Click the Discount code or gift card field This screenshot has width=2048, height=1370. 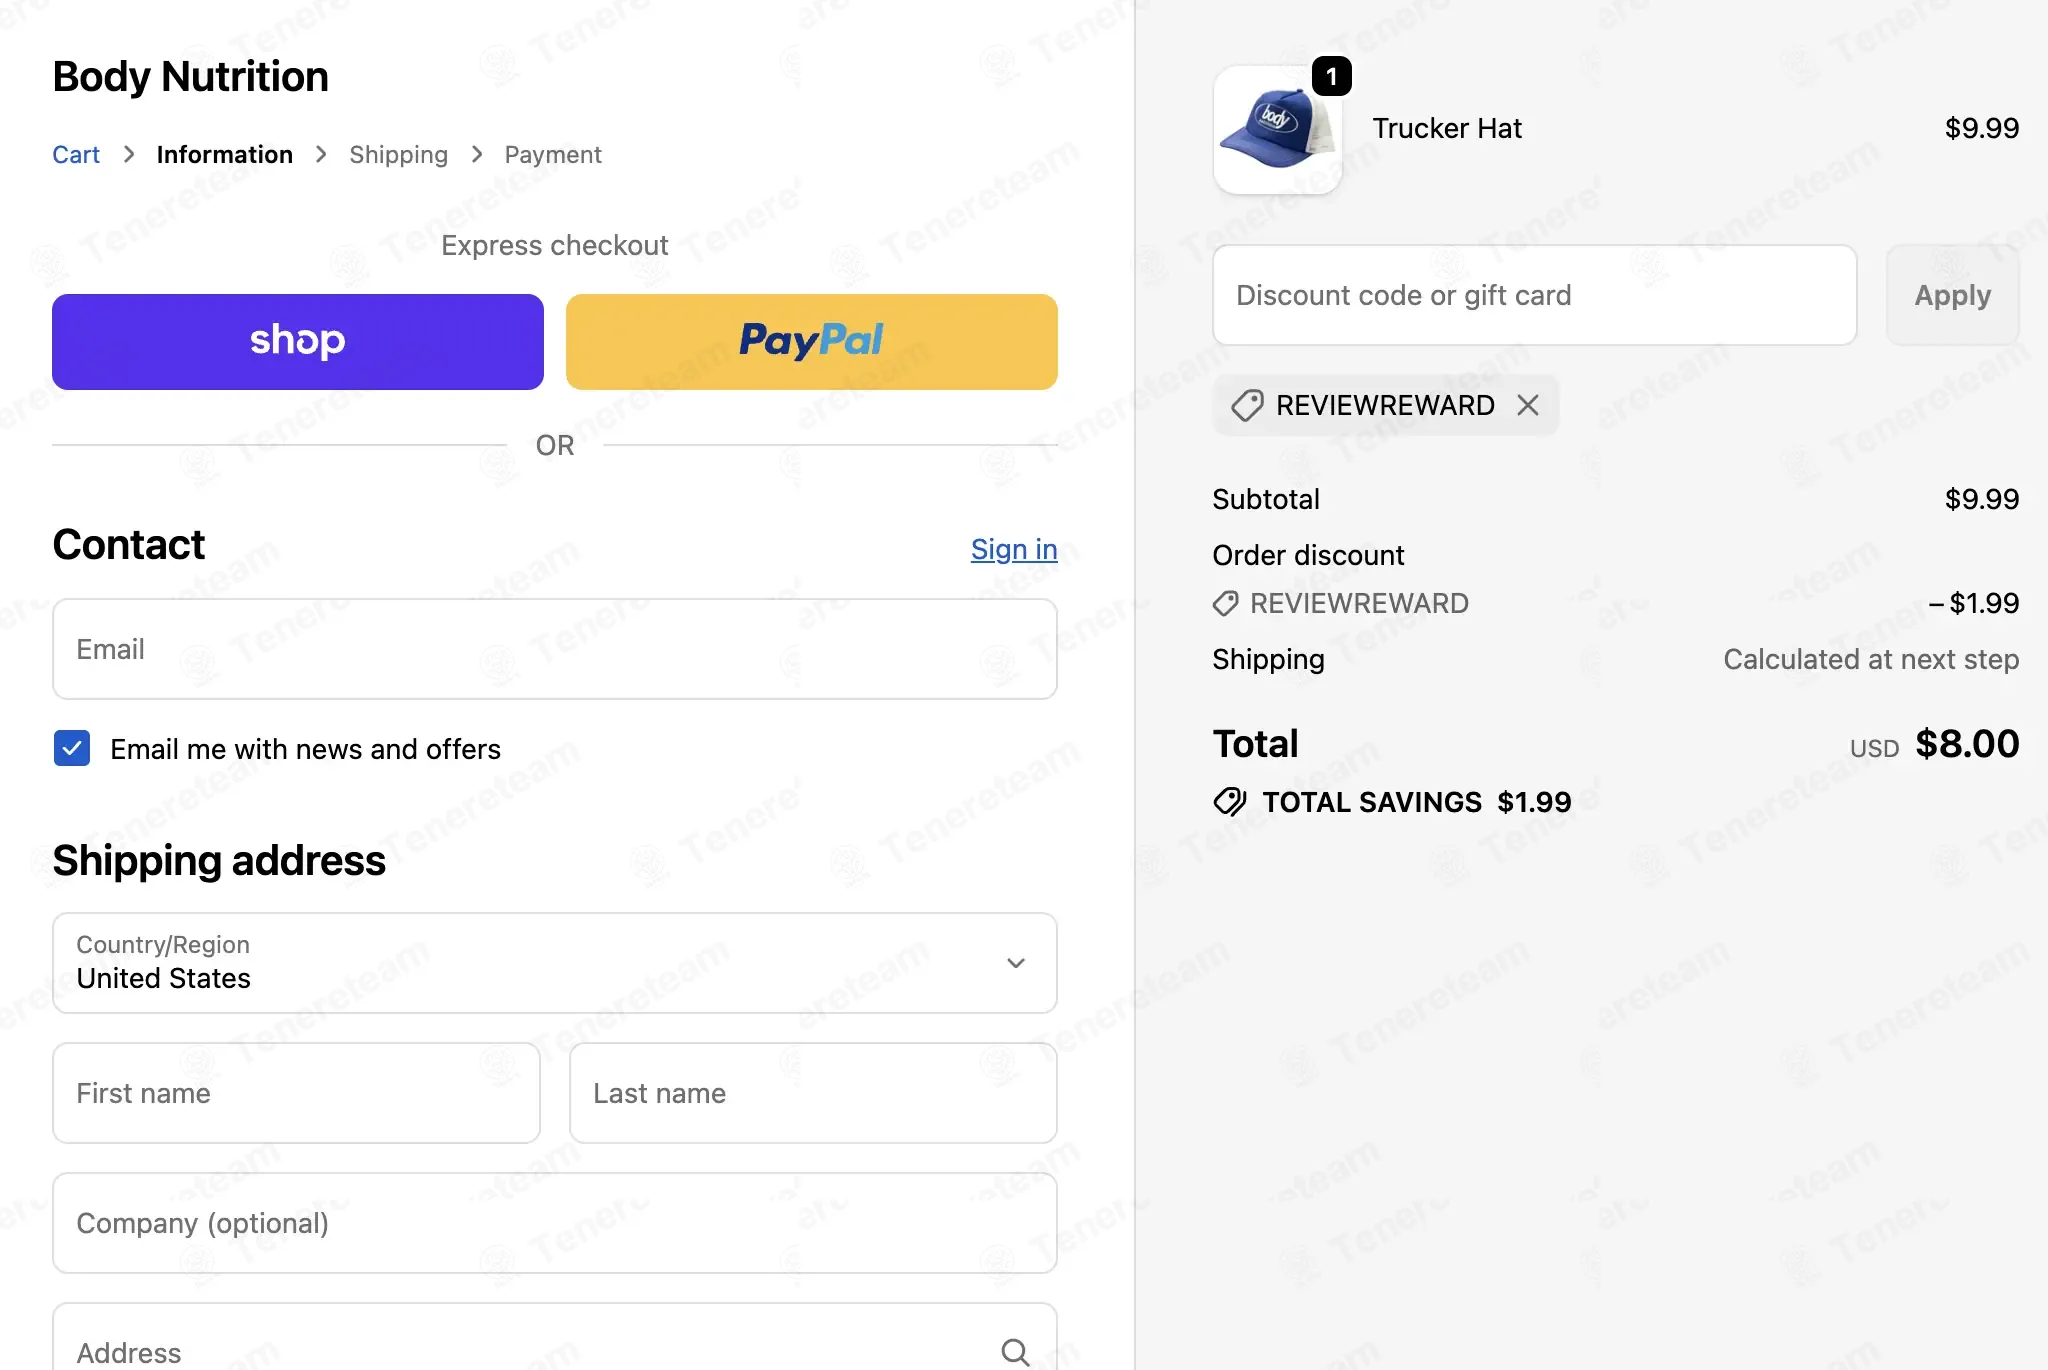click(x=1535, y=295)
